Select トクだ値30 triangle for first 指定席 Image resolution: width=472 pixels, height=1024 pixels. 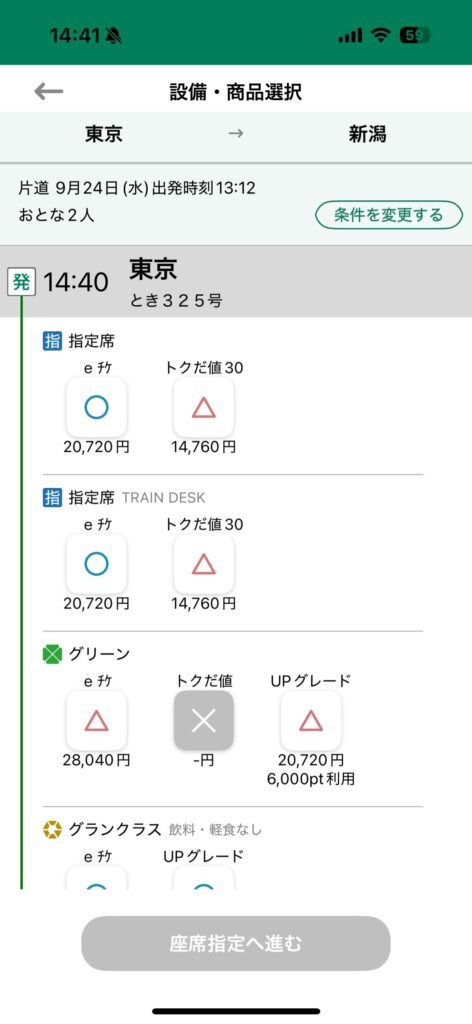pos(204,408)
